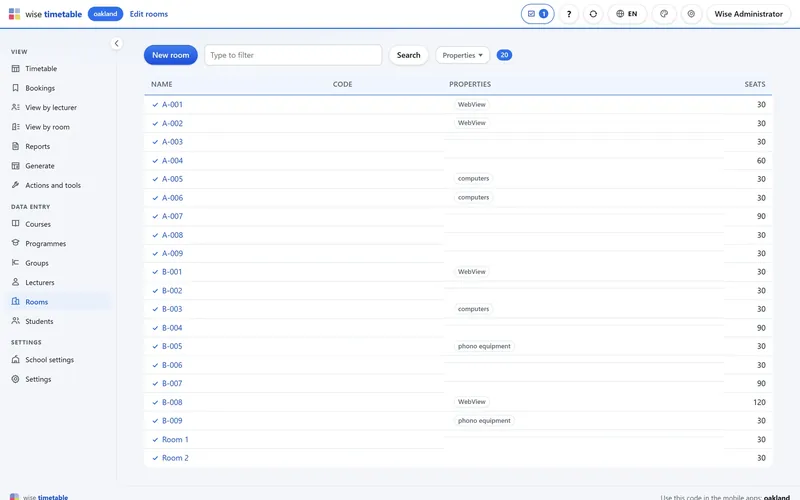Open Timetable in the sidebar
800x500 pixels.
click(41, 68)
